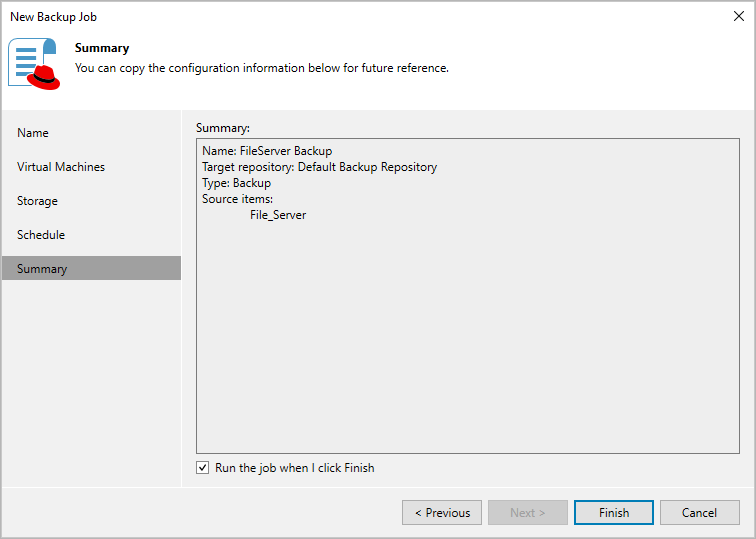
Task: Click the Summary wizard document icon
Action: point(34,64)
